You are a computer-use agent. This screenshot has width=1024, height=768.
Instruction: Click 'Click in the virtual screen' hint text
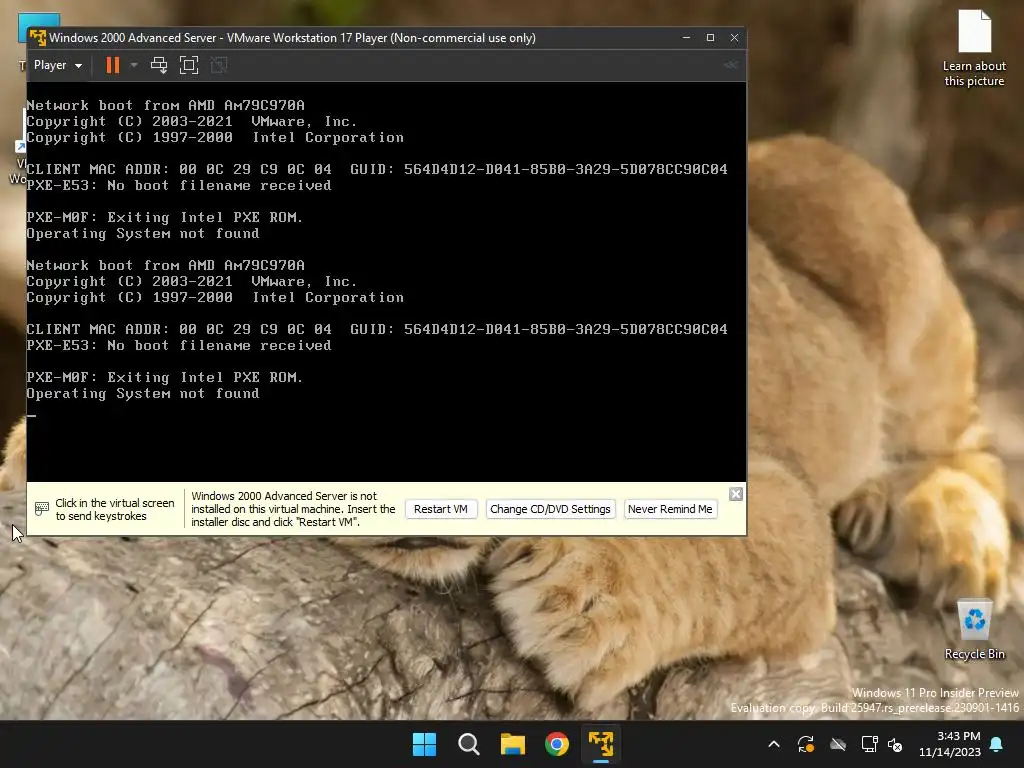[114, 509]
